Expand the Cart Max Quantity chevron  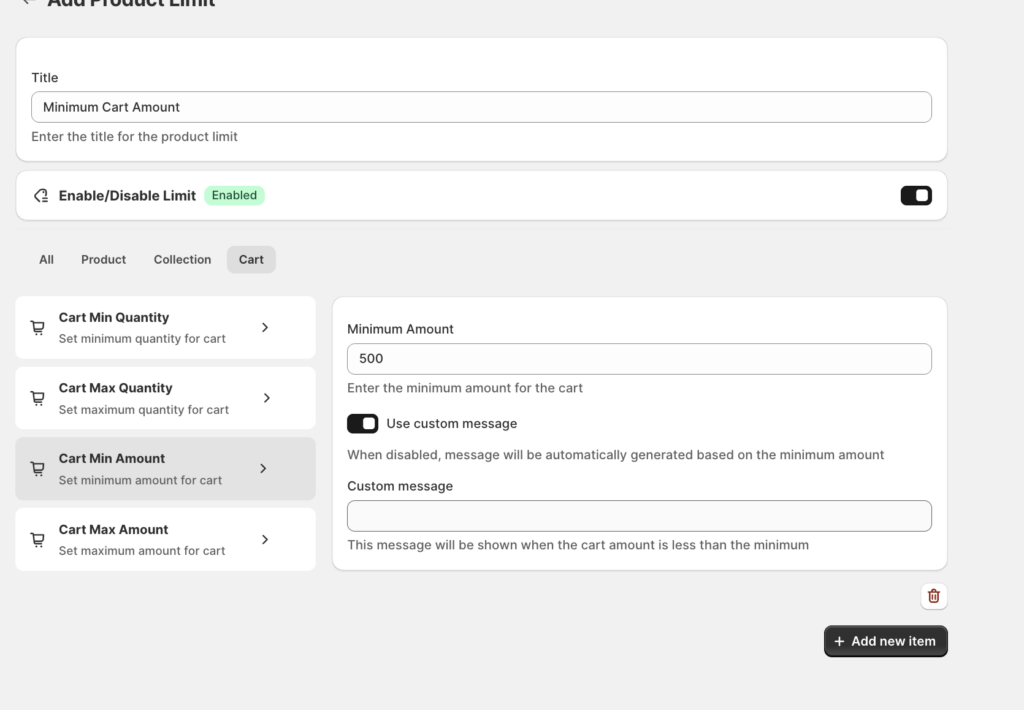[266, 398]
